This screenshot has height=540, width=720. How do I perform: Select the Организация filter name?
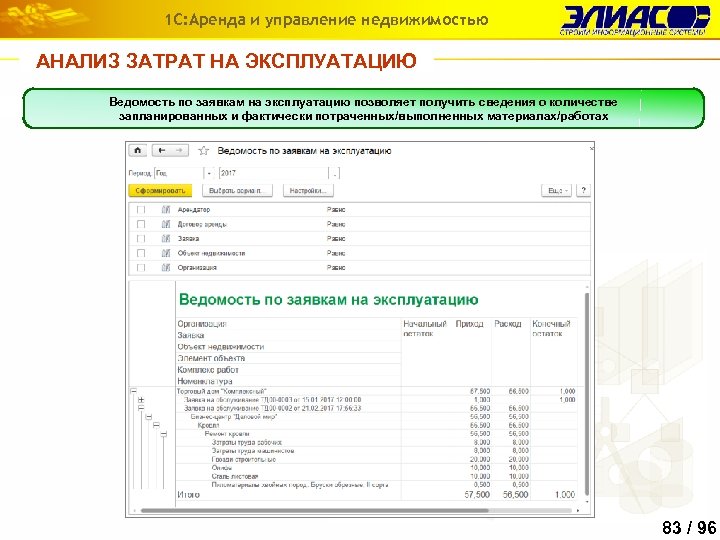coord(197,267)
